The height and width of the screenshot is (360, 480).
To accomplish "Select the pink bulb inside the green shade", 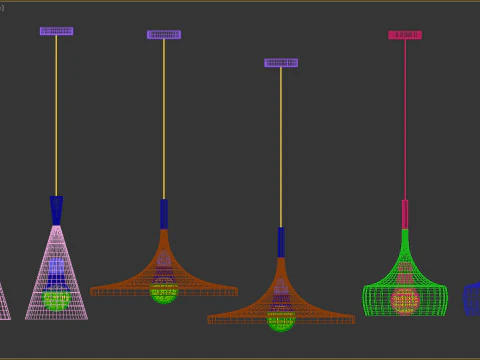I will coord(405,302).
